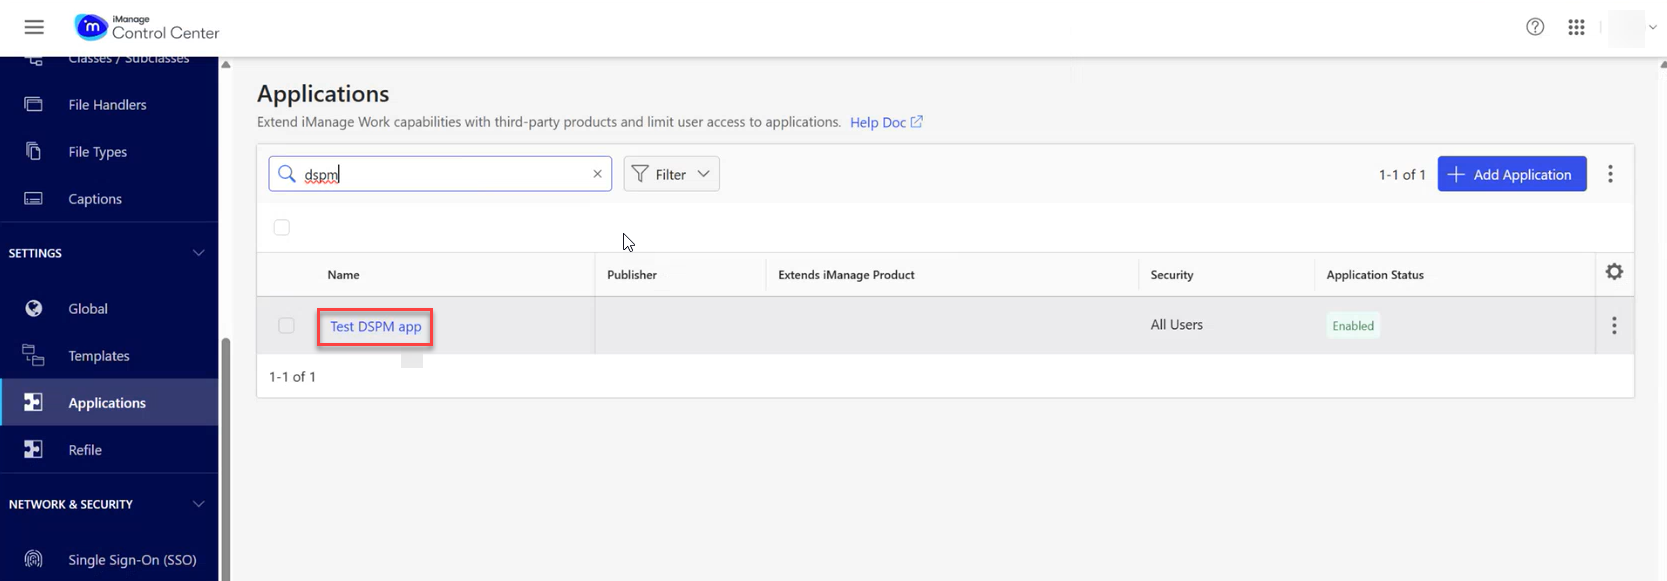Click the Add Application button
The height and width of the screenshot is (581, 1667).
click(x=1511, y=174)
